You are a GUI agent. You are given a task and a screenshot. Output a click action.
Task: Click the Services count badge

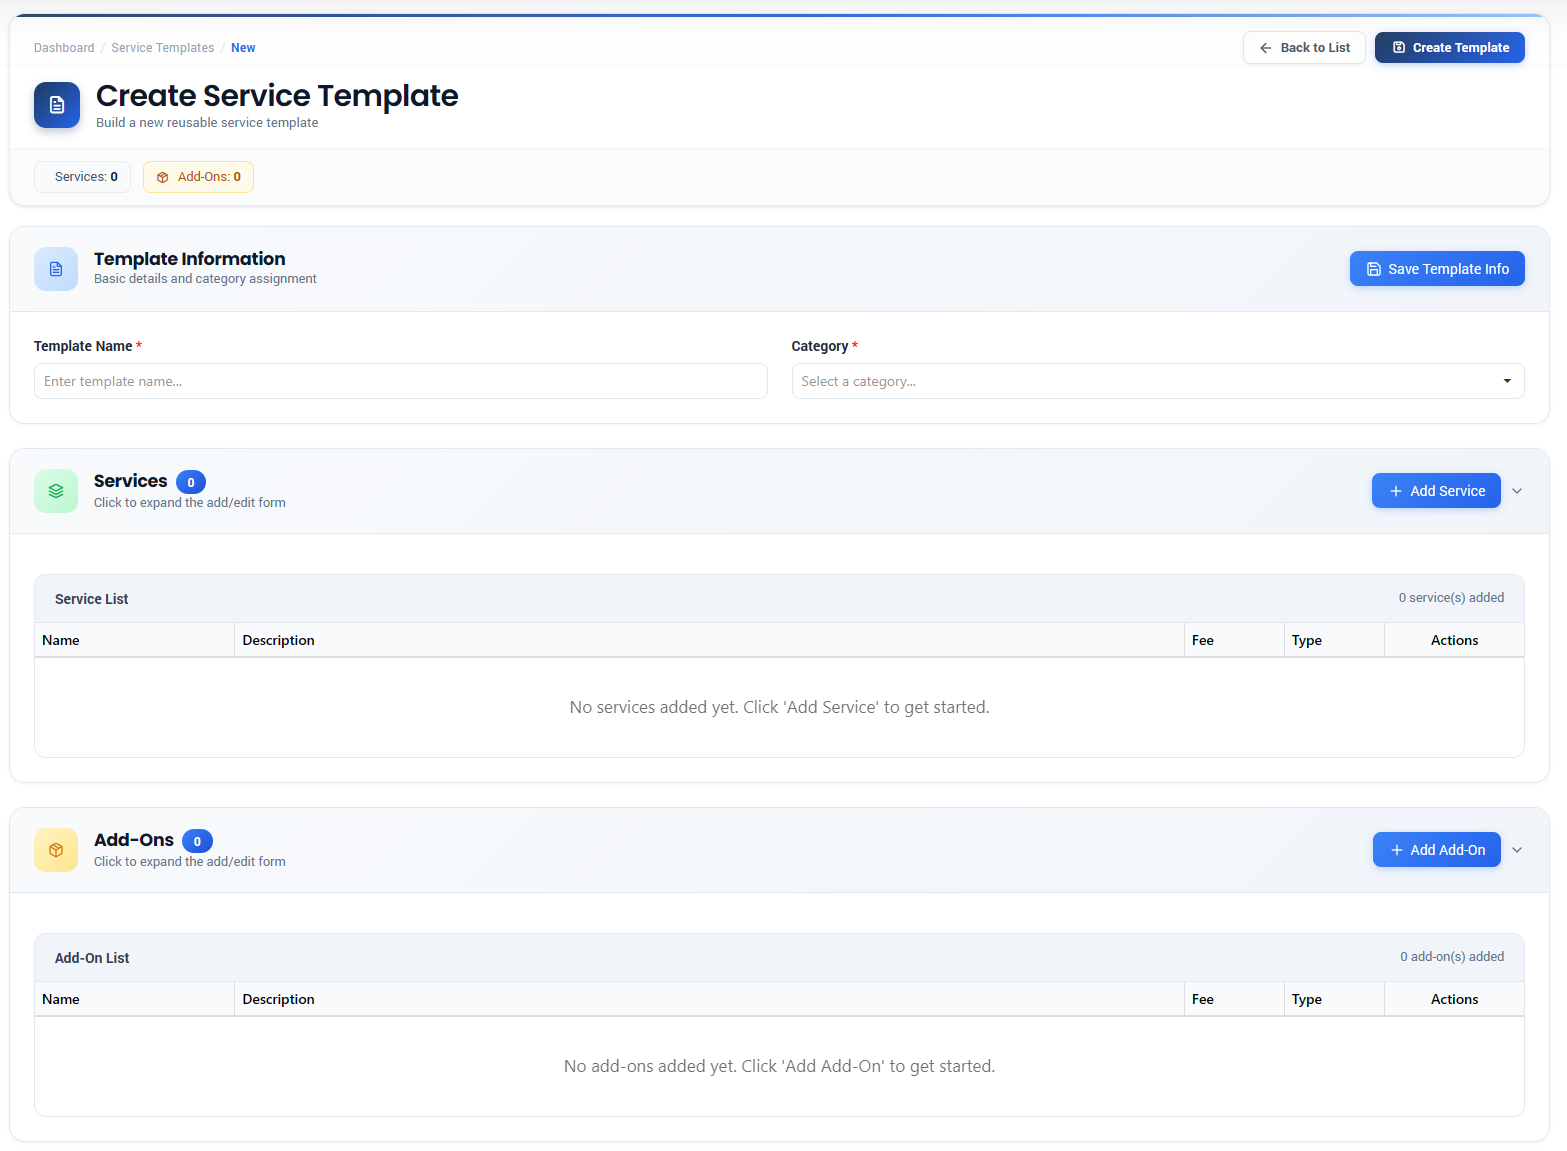(191, 482)
